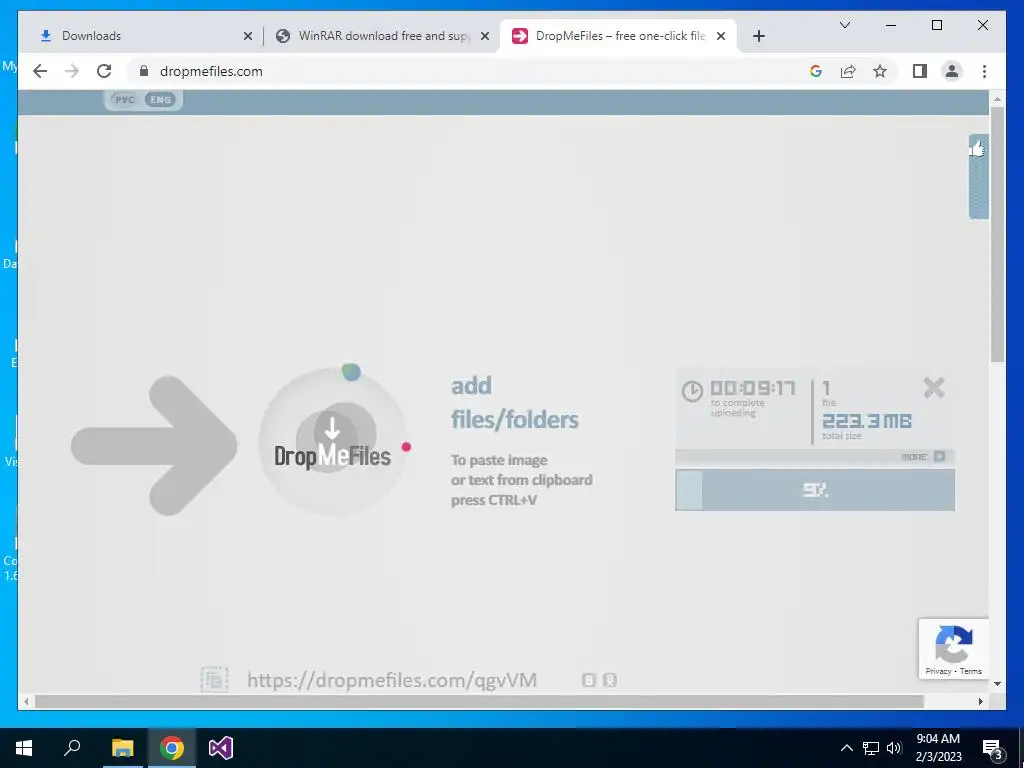Open the notification center

coord(993,749)
